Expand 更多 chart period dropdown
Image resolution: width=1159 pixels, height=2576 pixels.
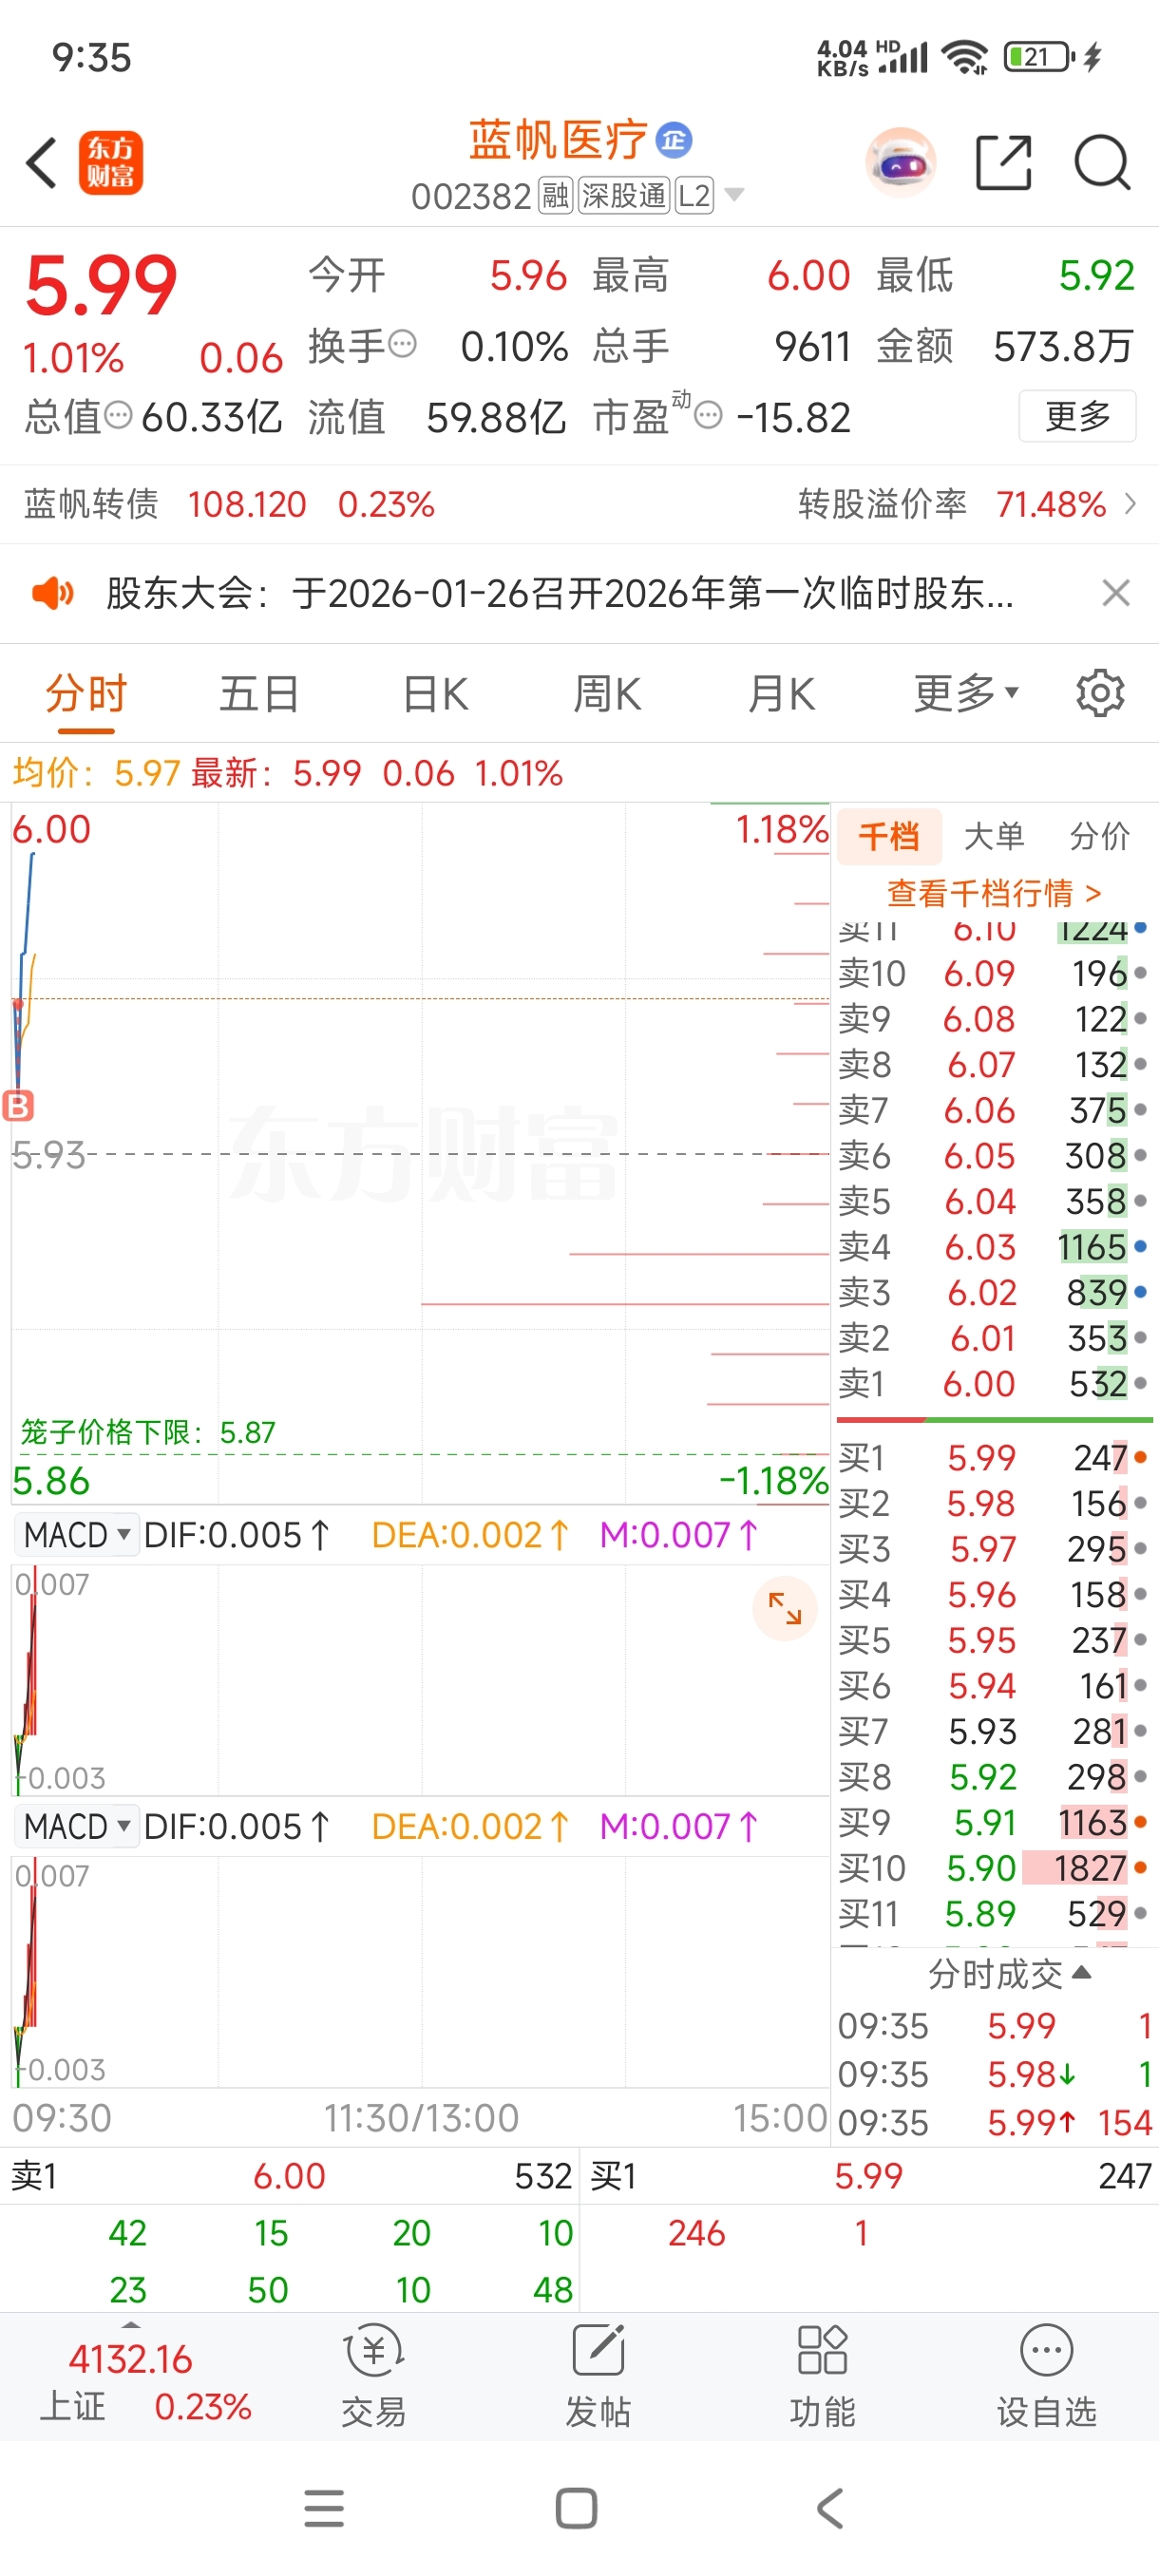(966, 693)
